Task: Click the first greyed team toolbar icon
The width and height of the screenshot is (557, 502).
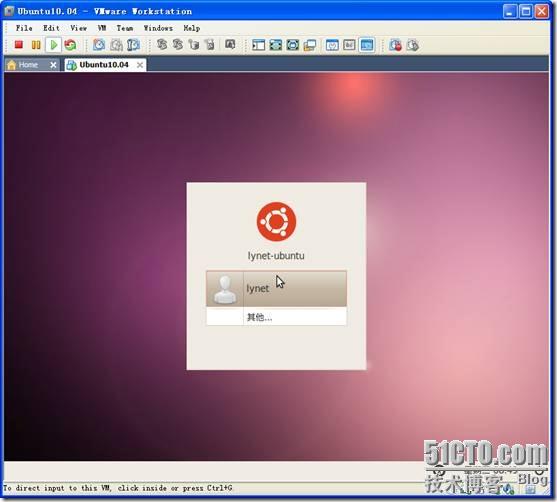Action: (162, 45)
